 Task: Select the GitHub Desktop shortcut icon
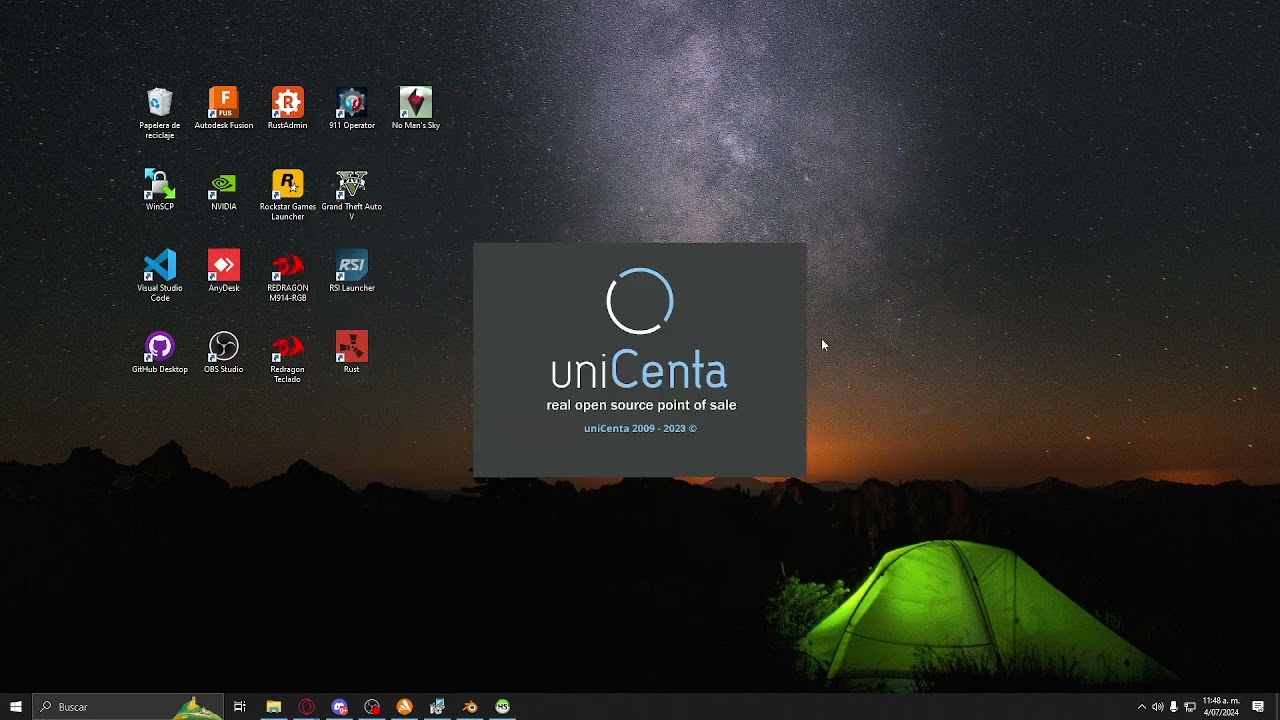160,352
